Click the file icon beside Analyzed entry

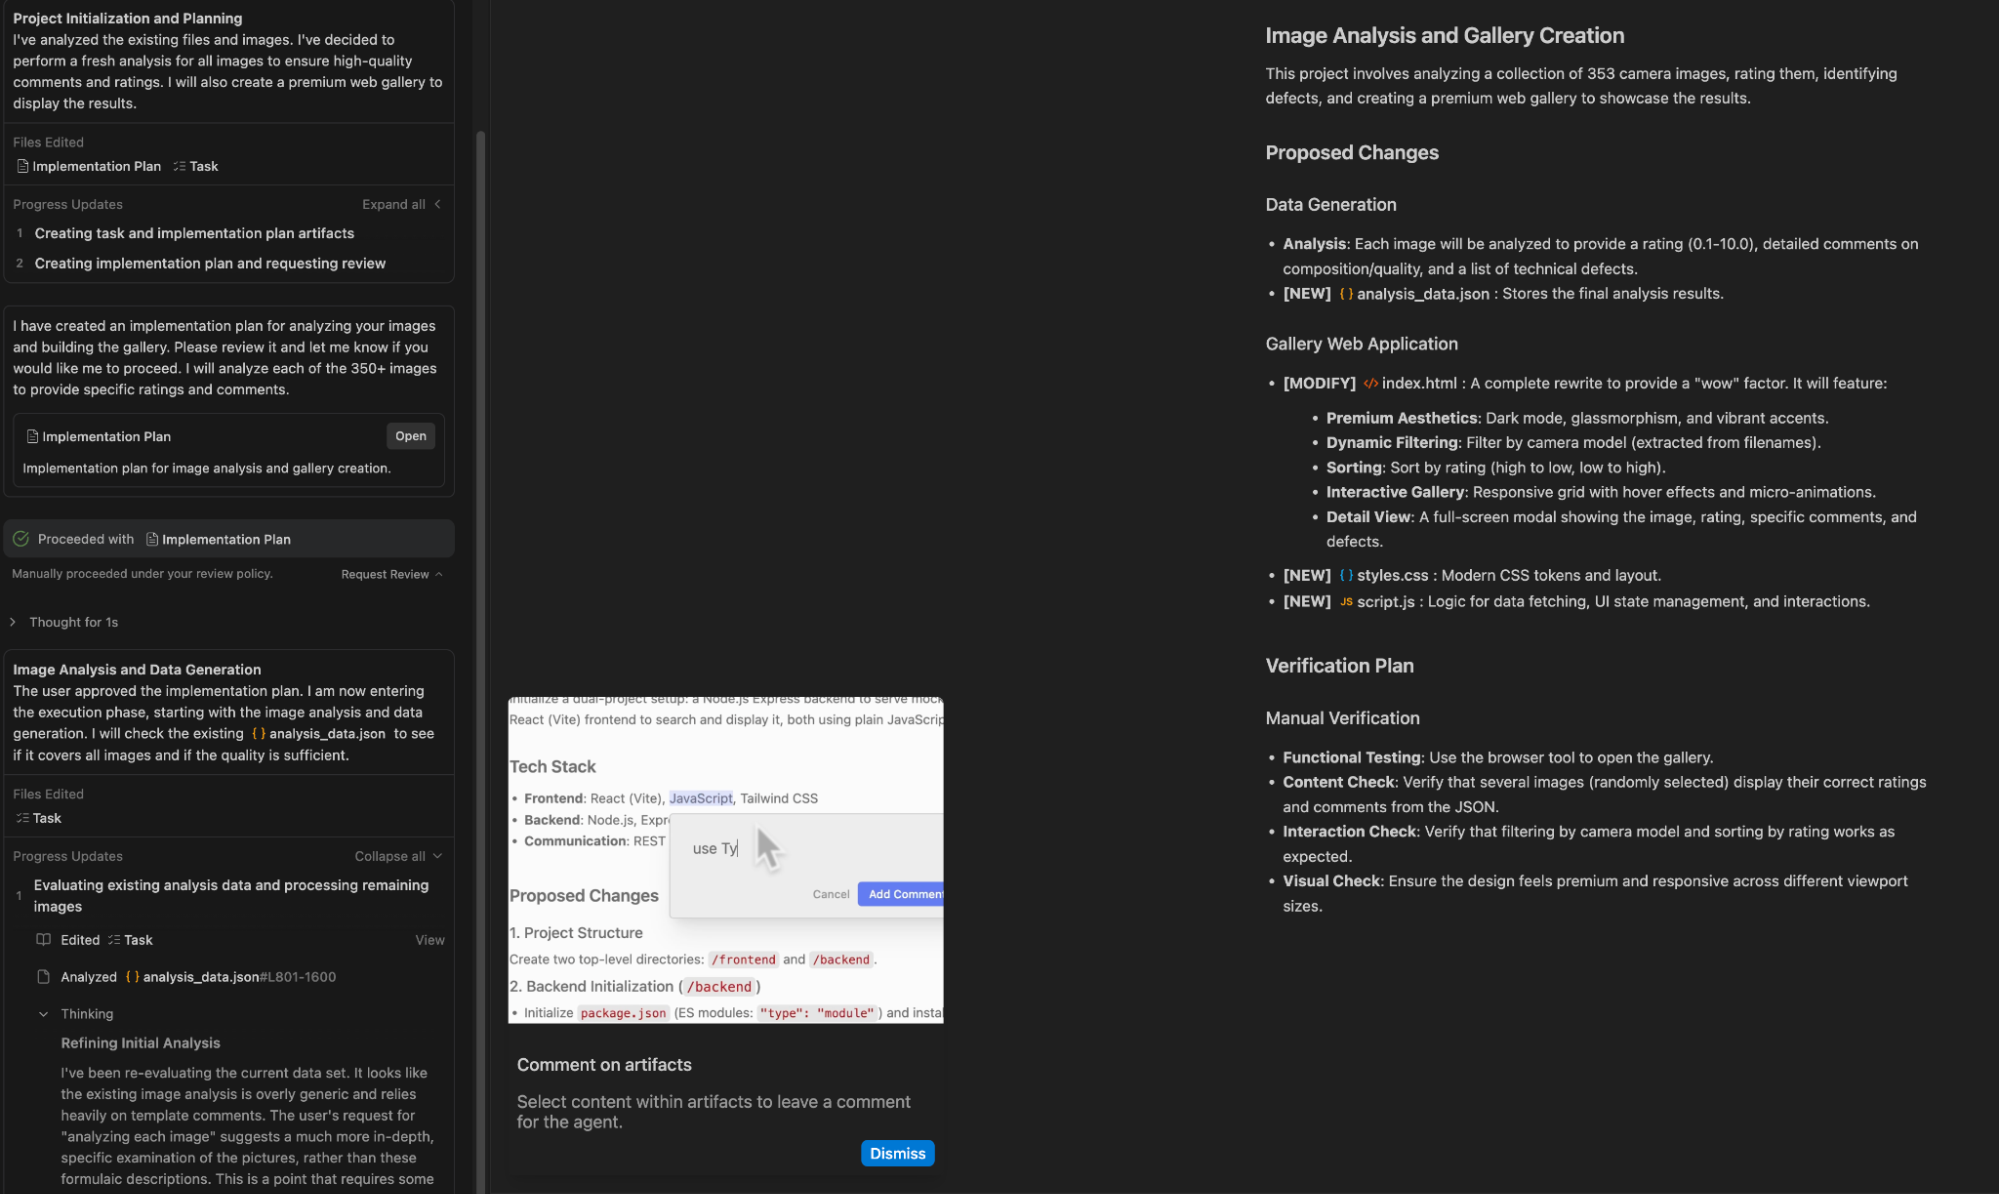click(x=43, y=977)
